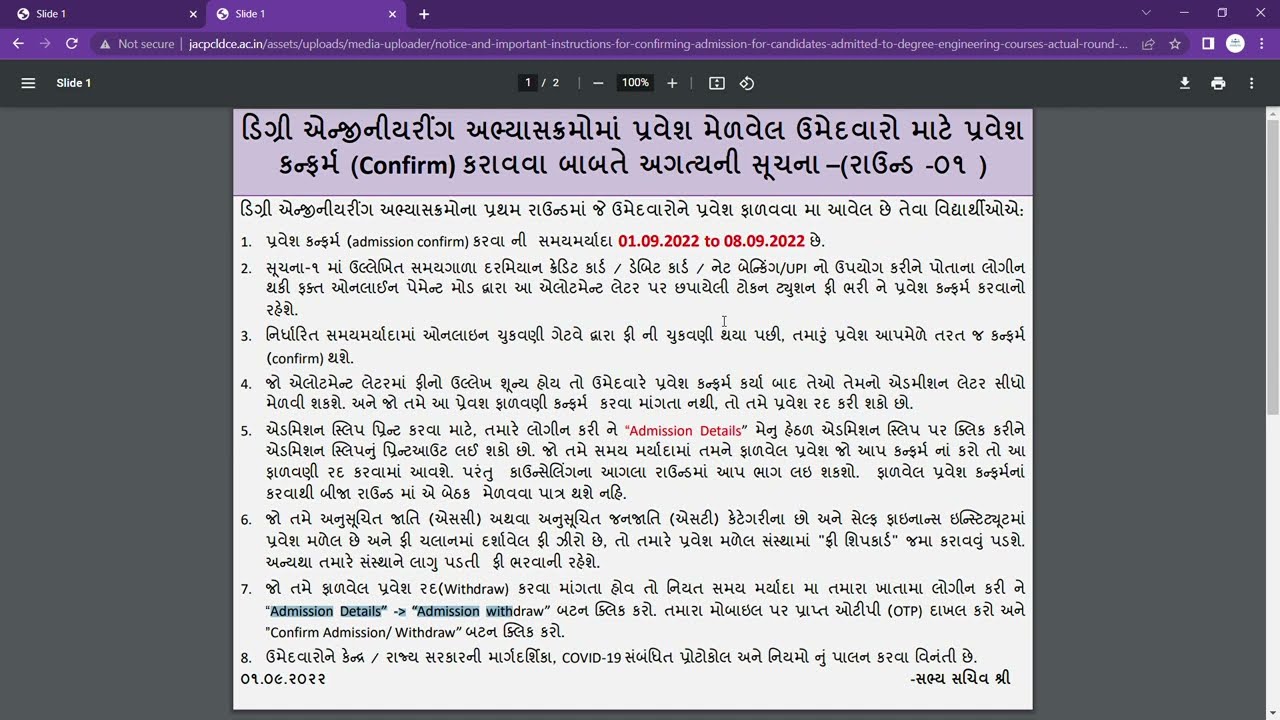This screenshot has width=1280, height=720.
Task: Click the 100% zoom level field
Action: click(635, 83)
